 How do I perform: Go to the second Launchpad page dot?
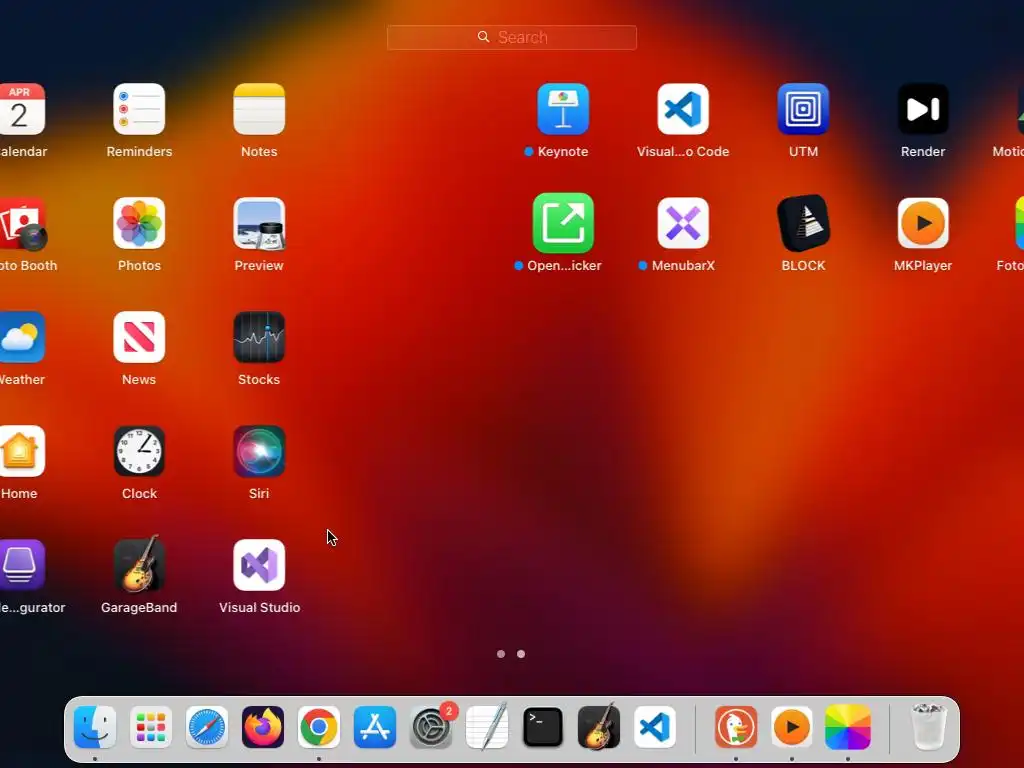[x=521, y=654]
